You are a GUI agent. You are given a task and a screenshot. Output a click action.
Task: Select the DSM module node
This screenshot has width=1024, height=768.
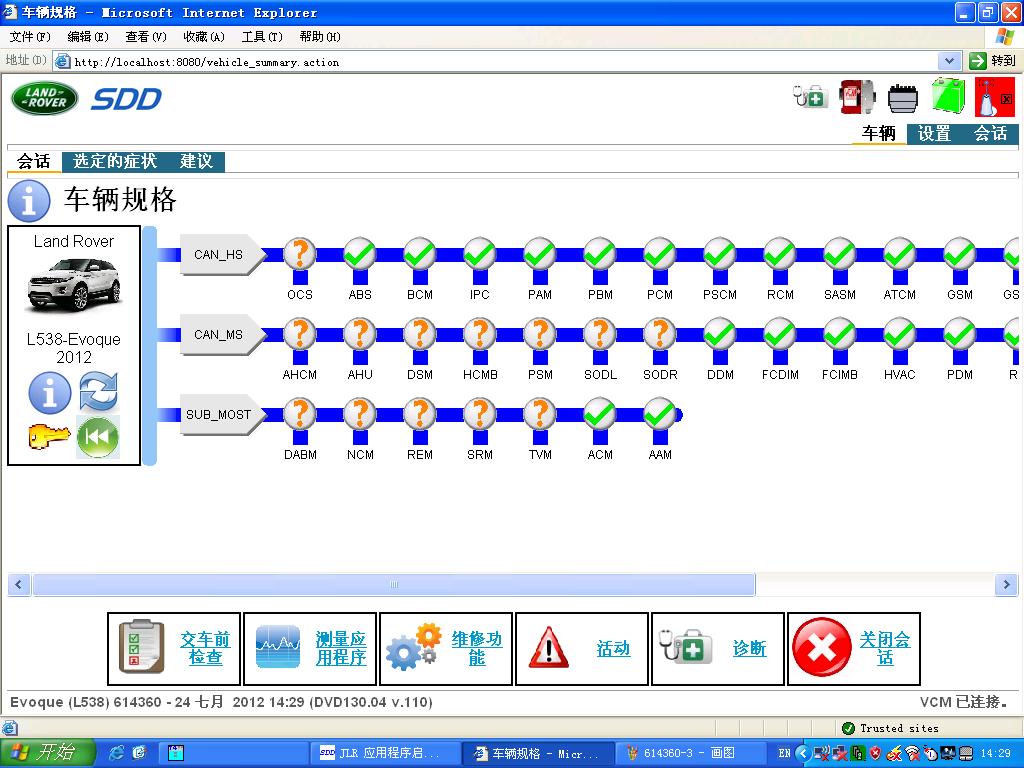[420, 334]
